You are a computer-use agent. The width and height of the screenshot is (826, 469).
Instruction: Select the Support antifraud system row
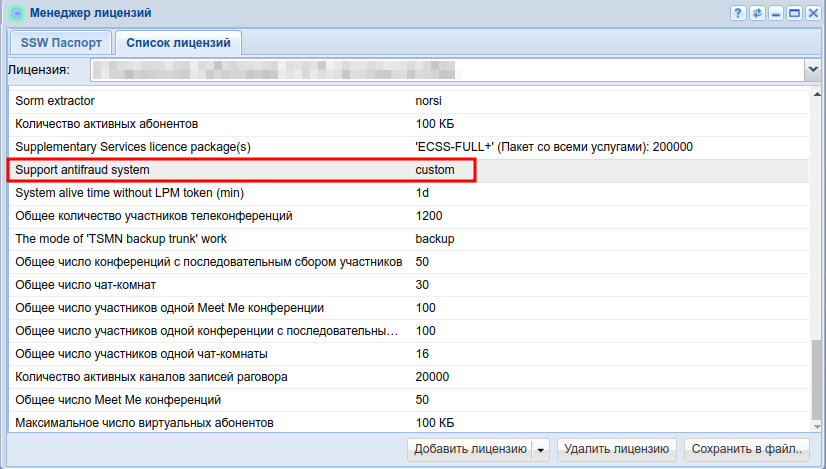[x=240, y=170]
